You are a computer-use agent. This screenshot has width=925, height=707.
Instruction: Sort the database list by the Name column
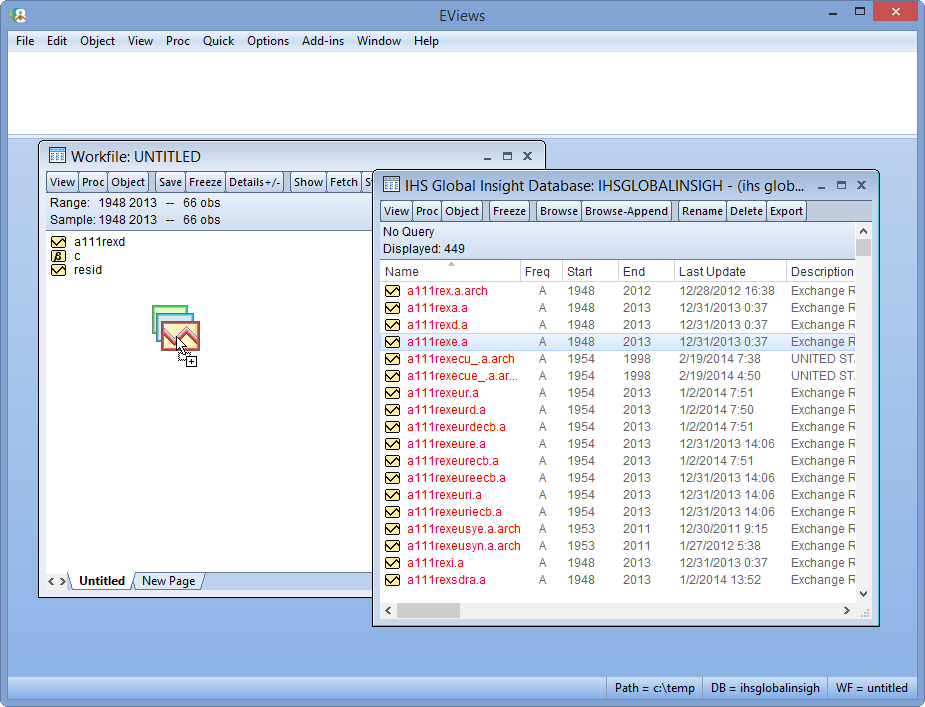403,271
